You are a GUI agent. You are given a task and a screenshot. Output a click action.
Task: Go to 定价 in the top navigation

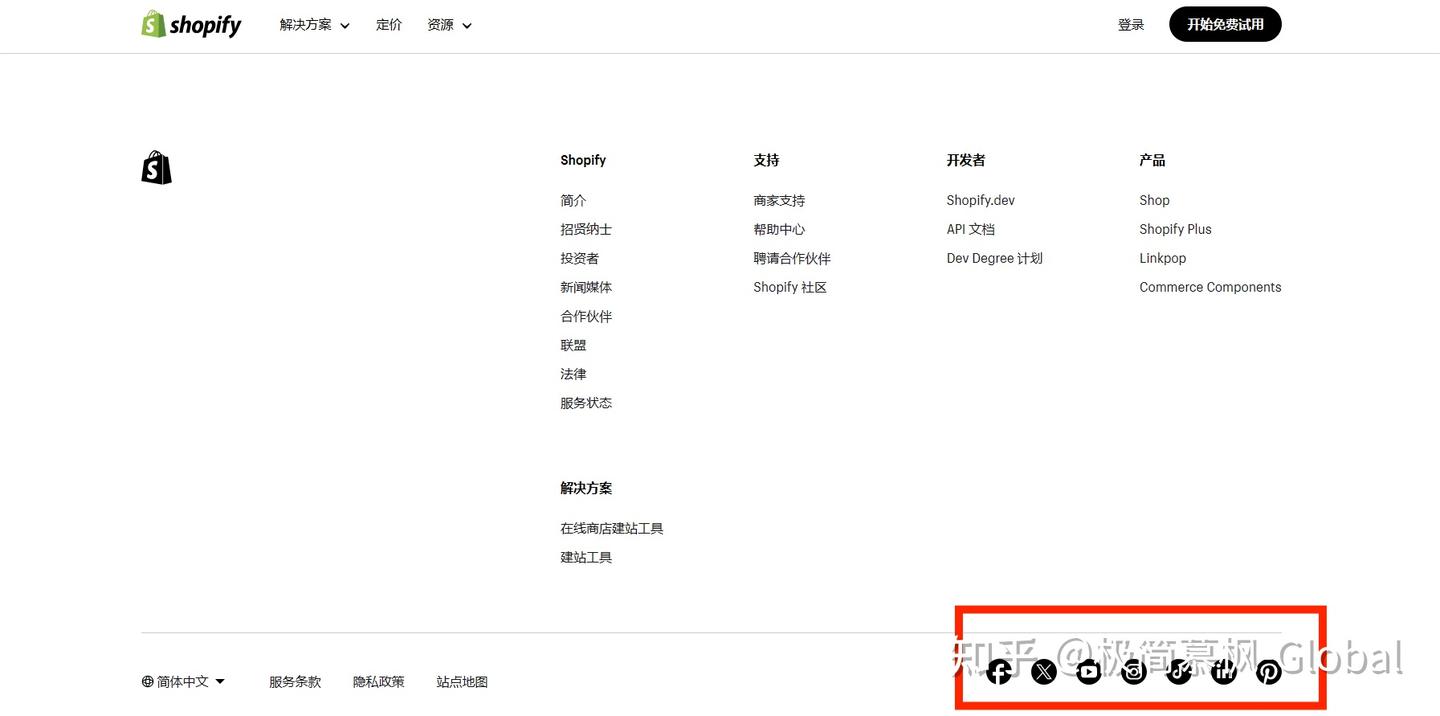click(389, 25)
